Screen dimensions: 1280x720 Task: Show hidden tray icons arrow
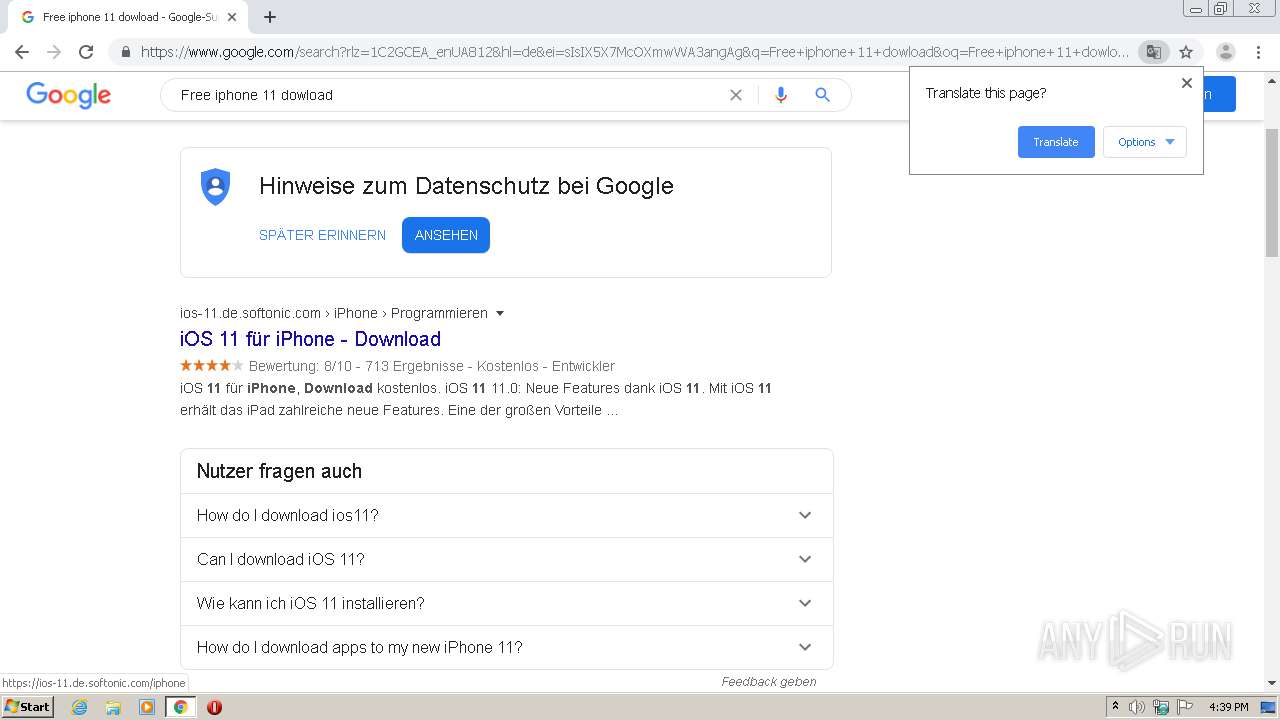pos(1115,707)
